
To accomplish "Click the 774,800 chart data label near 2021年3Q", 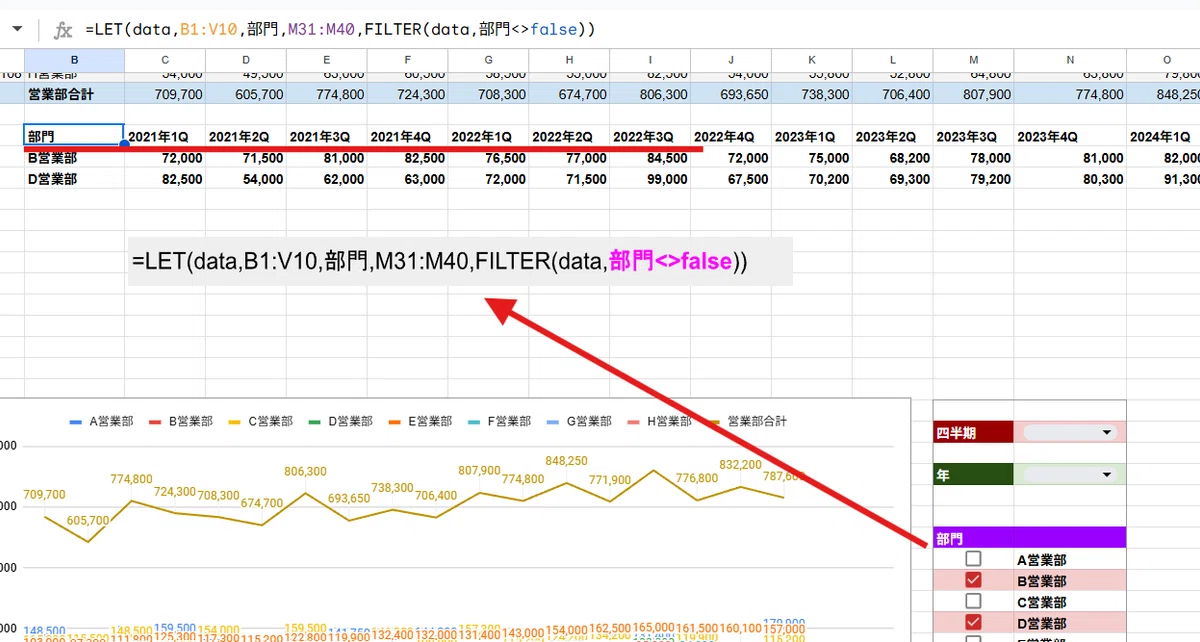I will coord(131,479).
